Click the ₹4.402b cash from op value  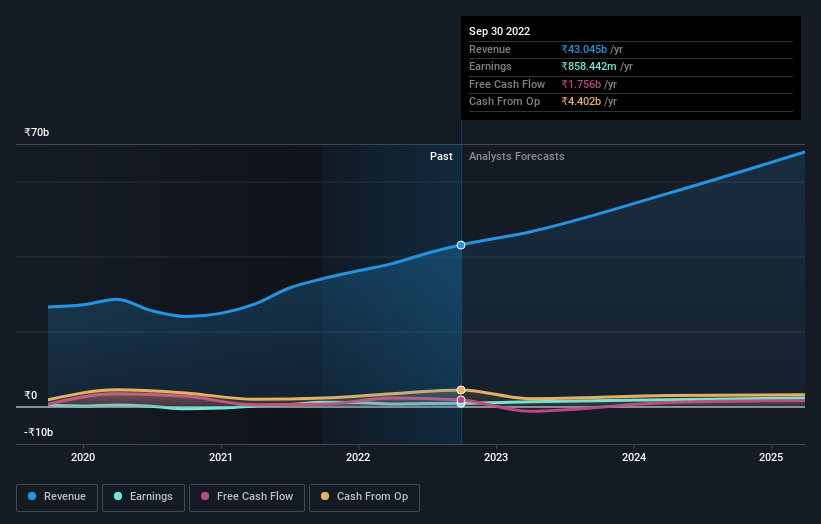581,102
